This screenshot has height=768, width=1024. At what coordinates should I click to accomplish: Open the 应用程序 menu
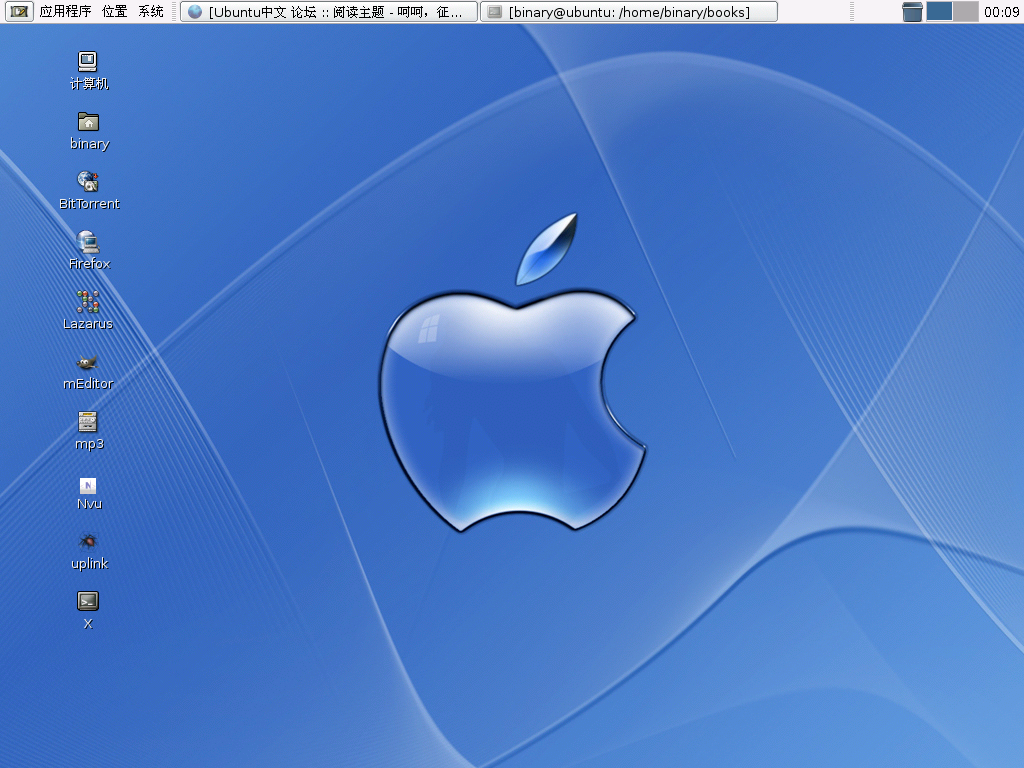(x=65, y=12)
